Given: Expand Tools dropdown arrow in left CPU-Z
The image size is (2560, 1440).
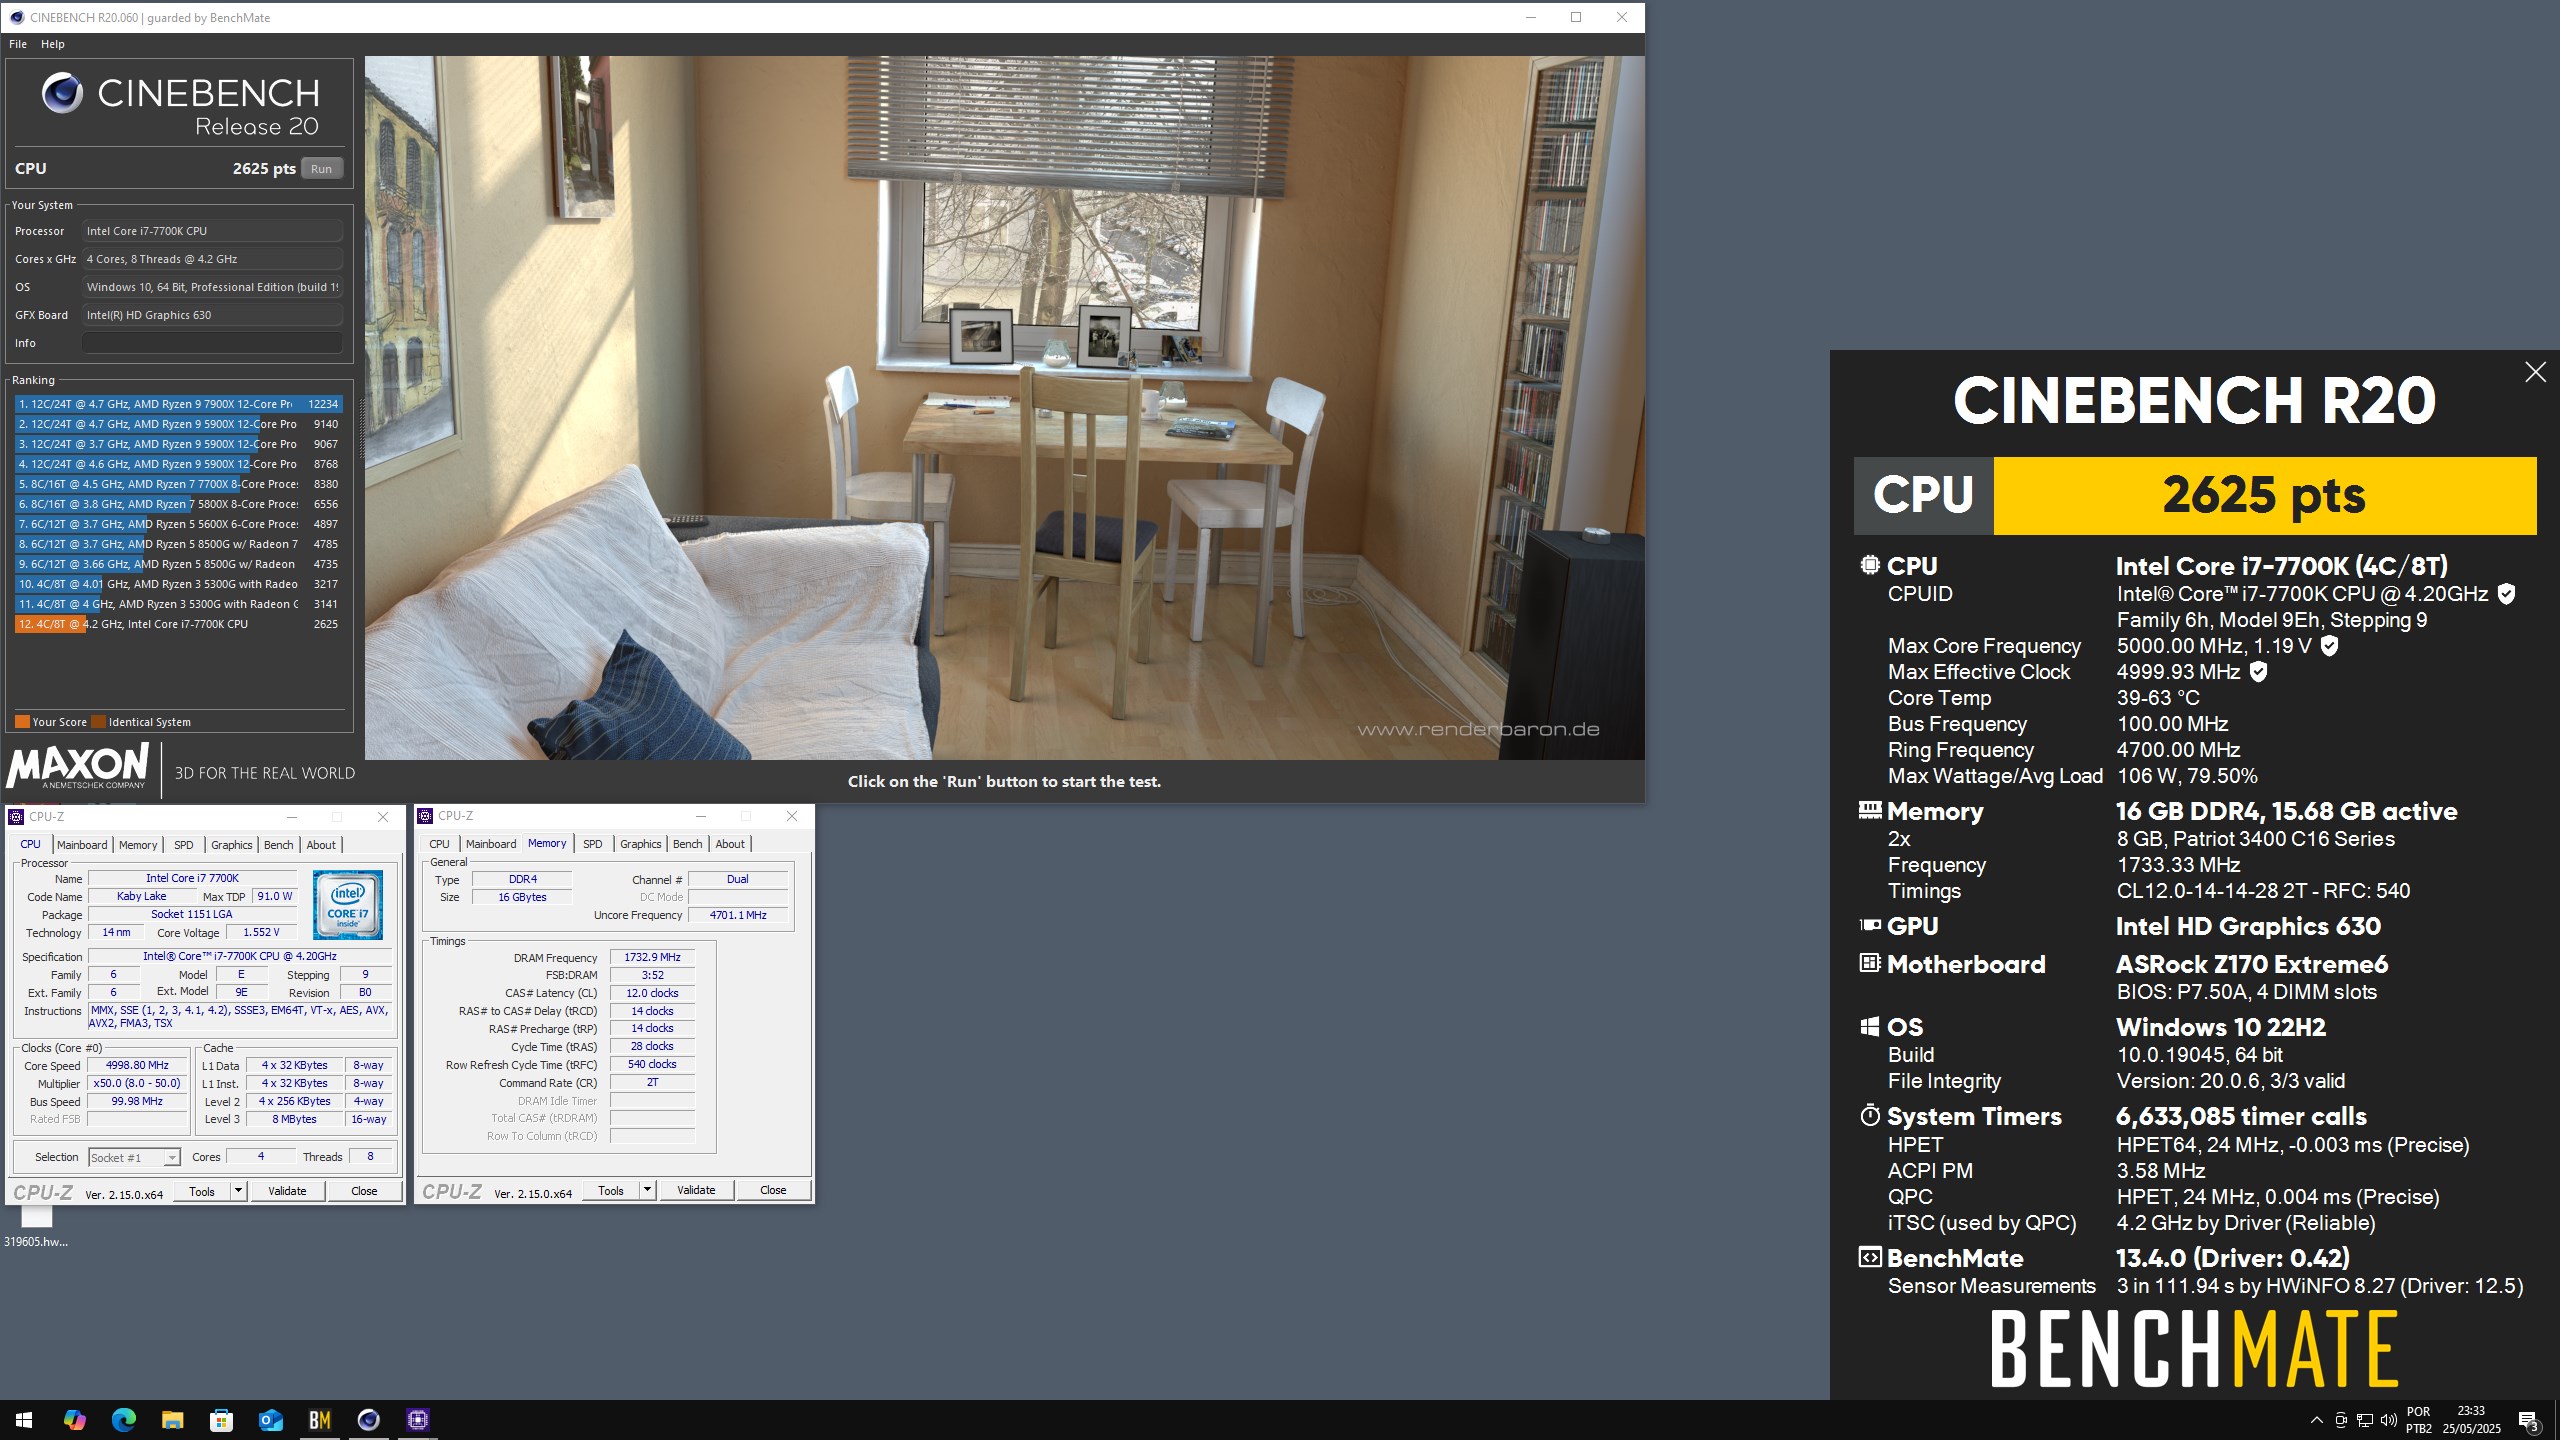Looking at the screenshot, I should click(238, 1191).
